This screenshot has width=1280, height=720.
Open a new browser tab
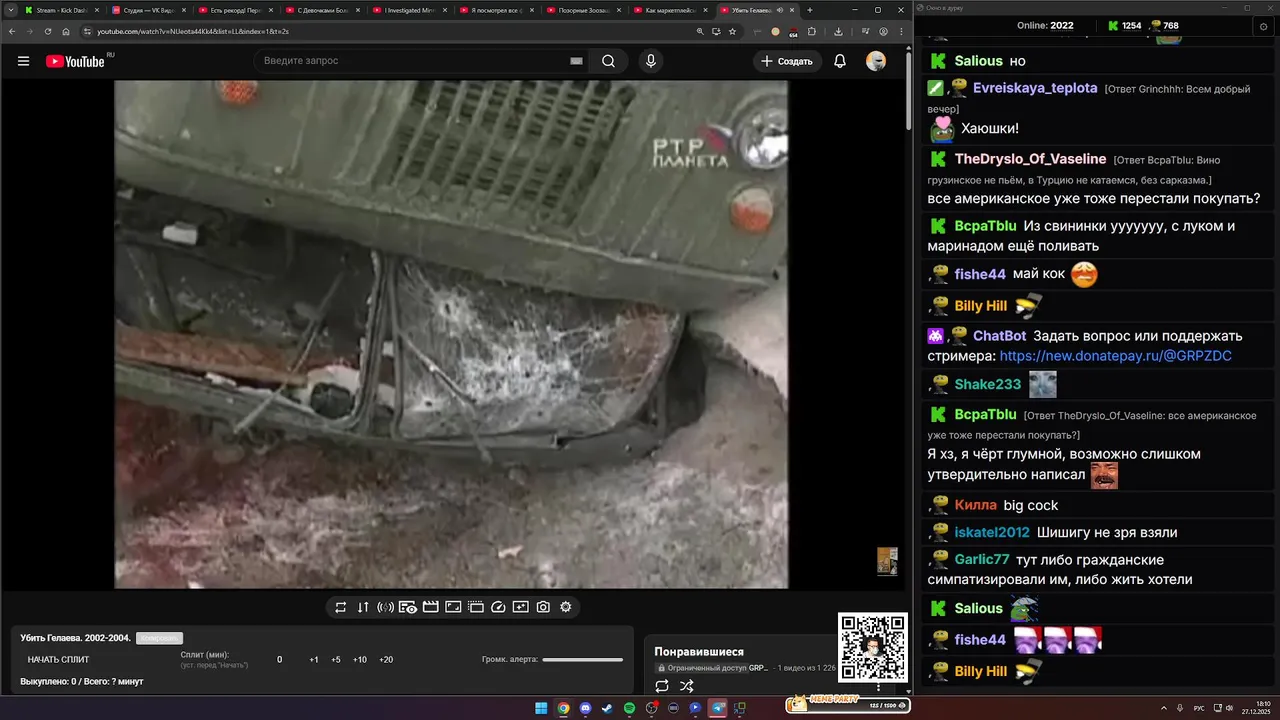[810, 10]
